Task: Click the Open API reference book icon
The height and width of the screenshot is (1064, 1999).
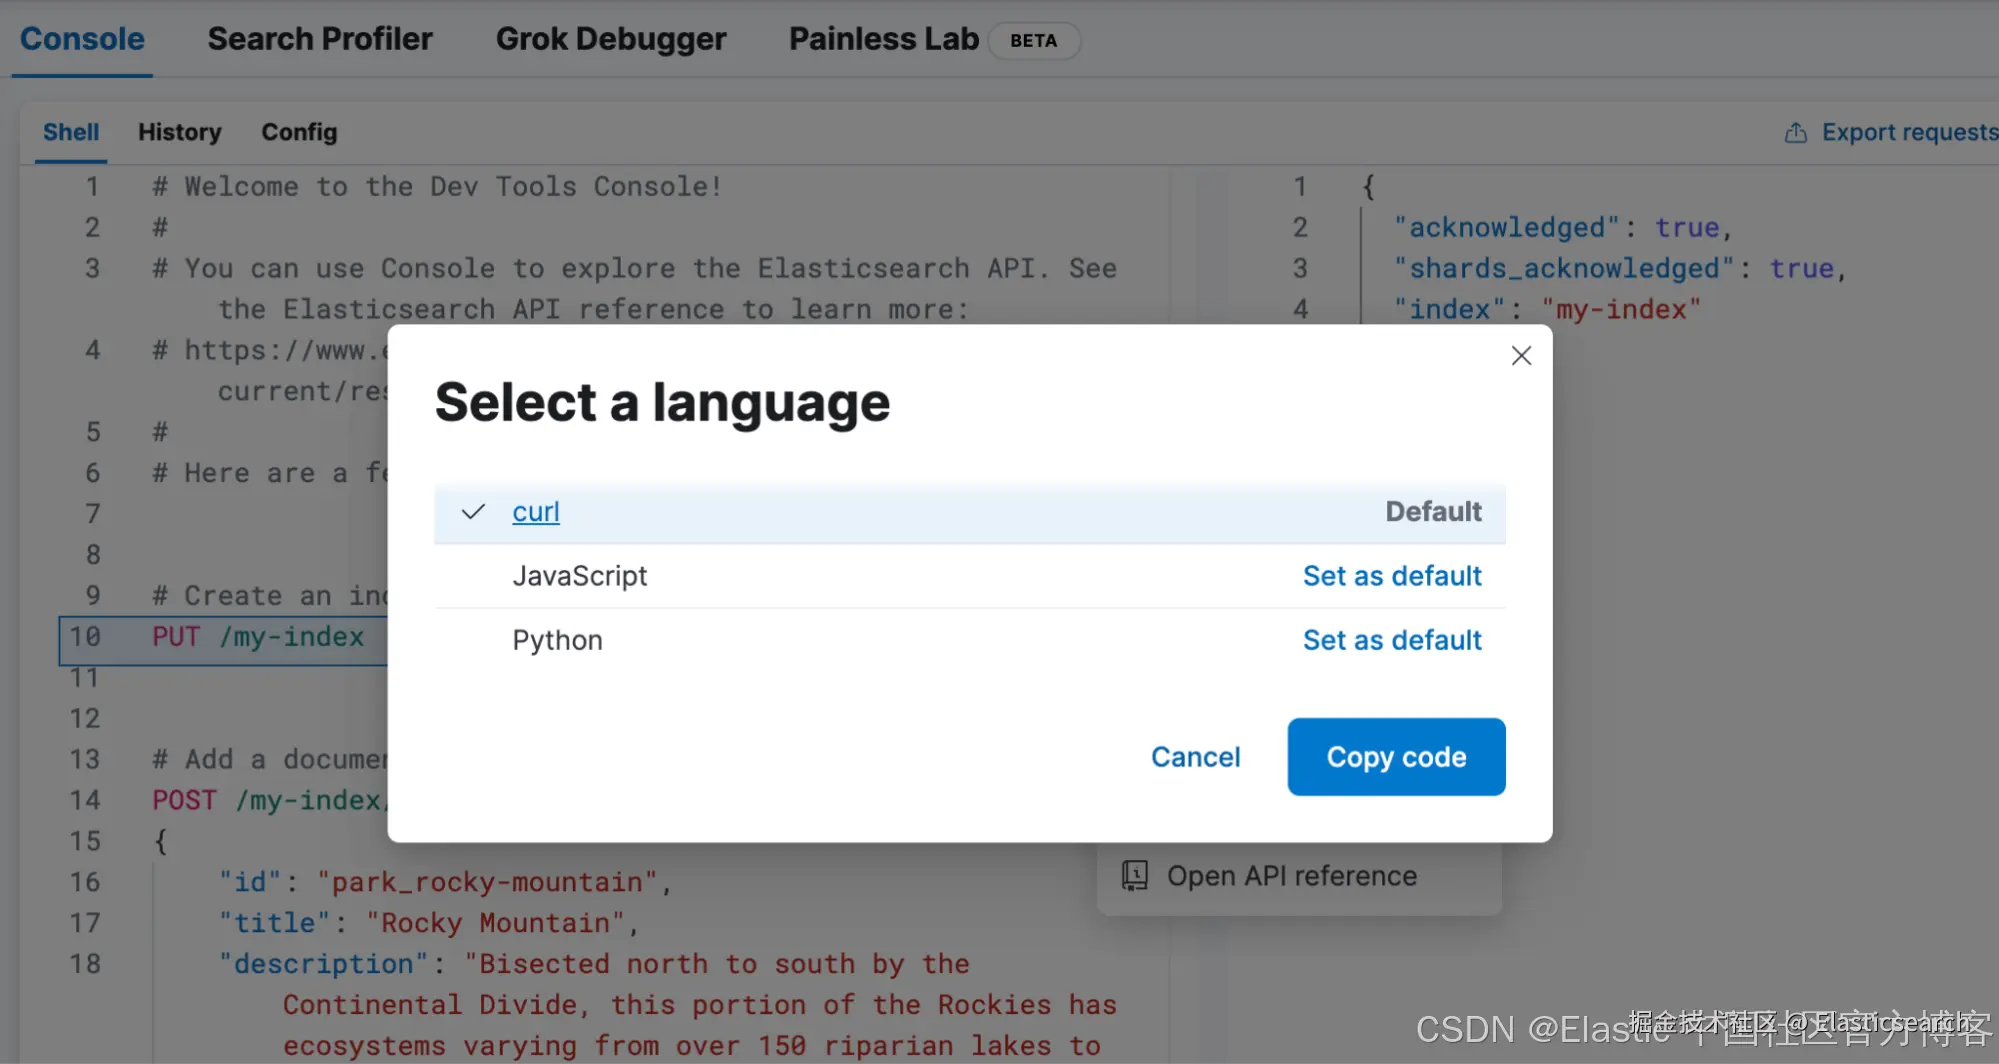Action: click(1134, 876)
